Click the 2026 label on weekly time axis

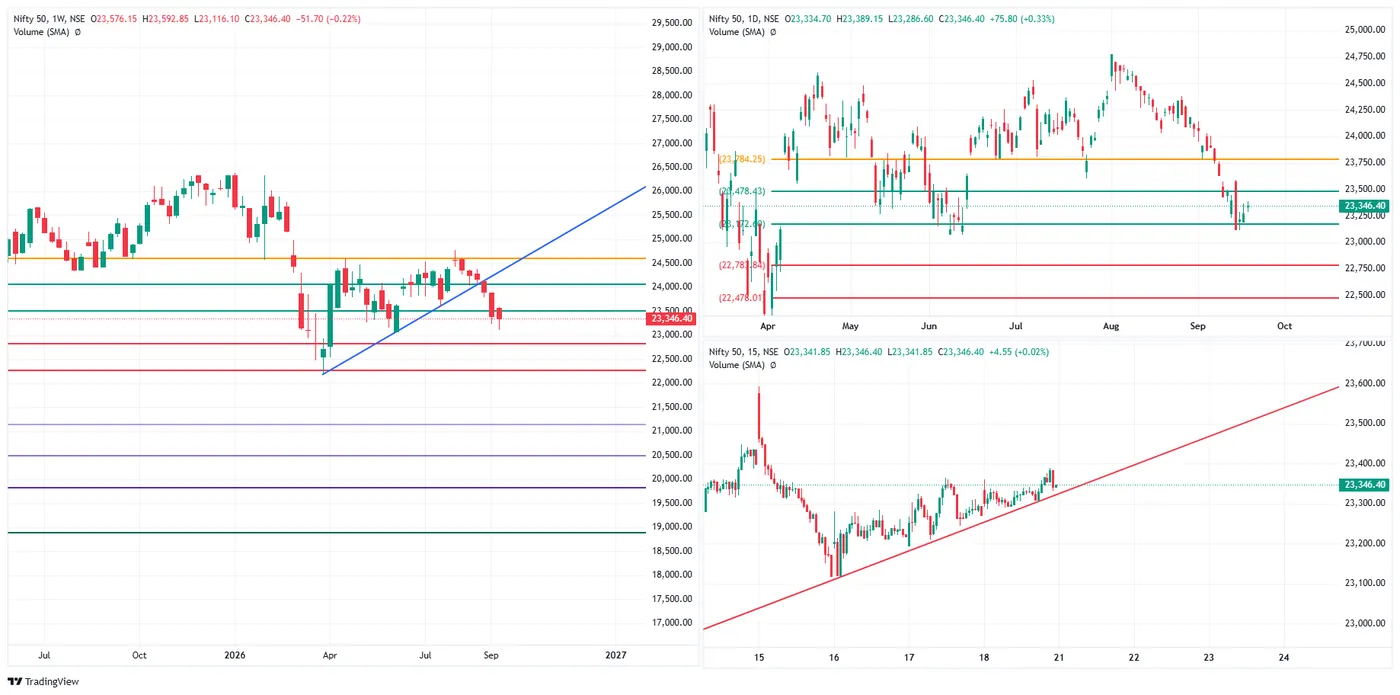234,656
